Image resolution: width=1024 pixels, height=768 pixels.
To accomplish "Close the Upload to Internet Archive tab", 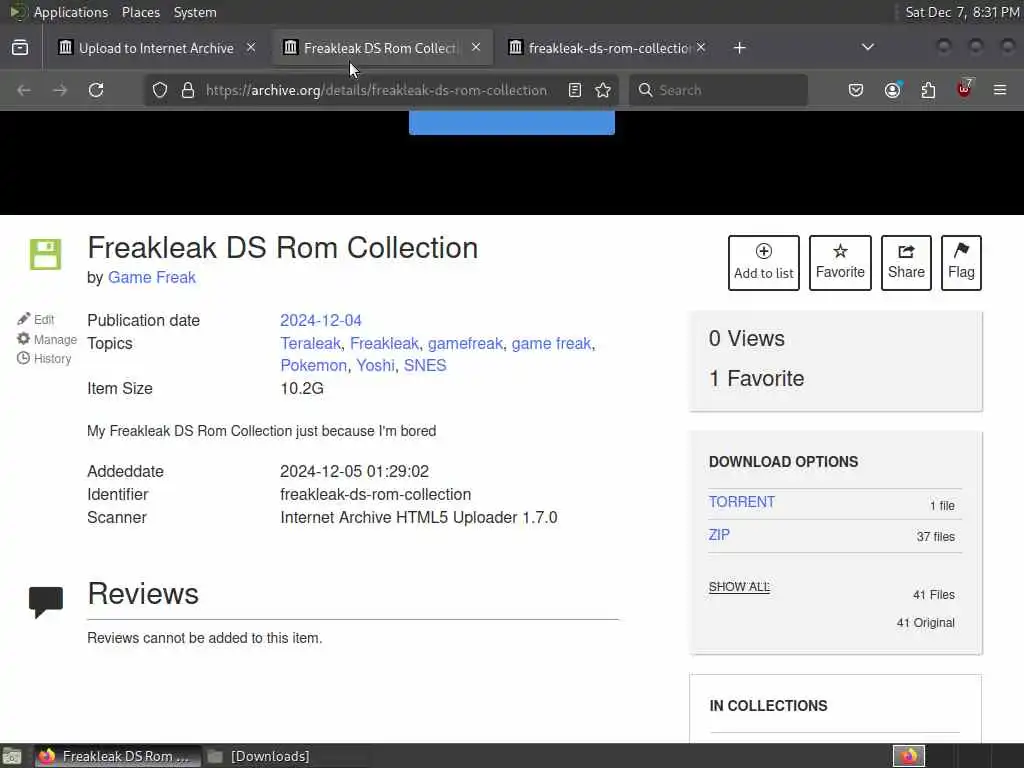I will [x=251, y=47].
